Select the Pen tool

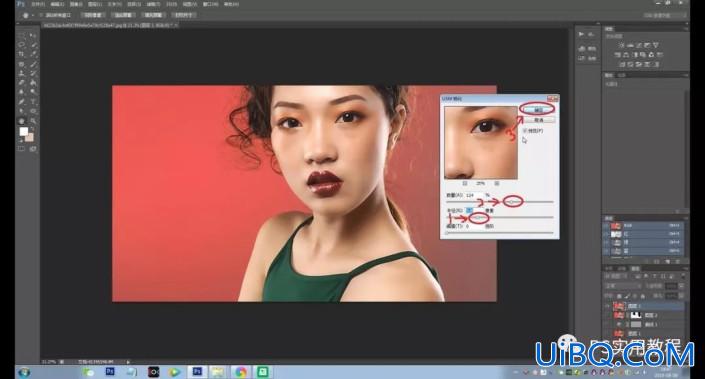pyautogui.click(x=22, y=102)
